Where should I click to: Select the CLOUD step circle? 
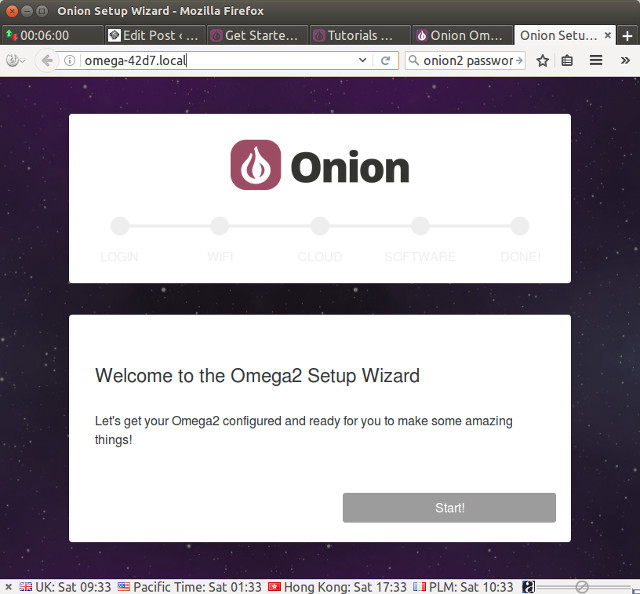tap(320, 226)
